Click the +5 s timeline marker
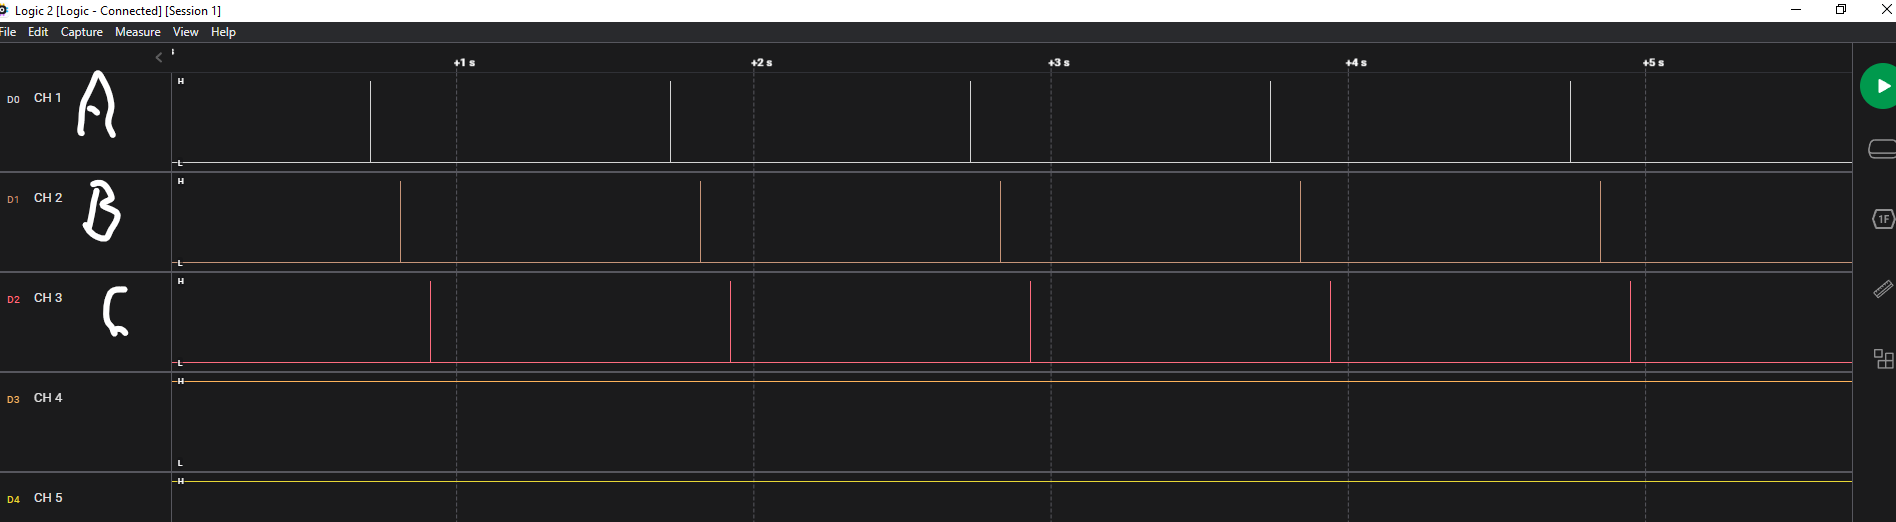The width and height of the screenshot is (1896, 522). tap(1653, 62)
